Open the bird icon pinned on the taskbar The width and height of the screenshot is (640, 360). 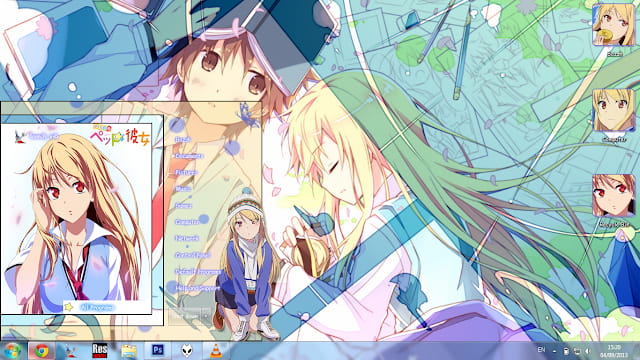click(x=71, y=351)
